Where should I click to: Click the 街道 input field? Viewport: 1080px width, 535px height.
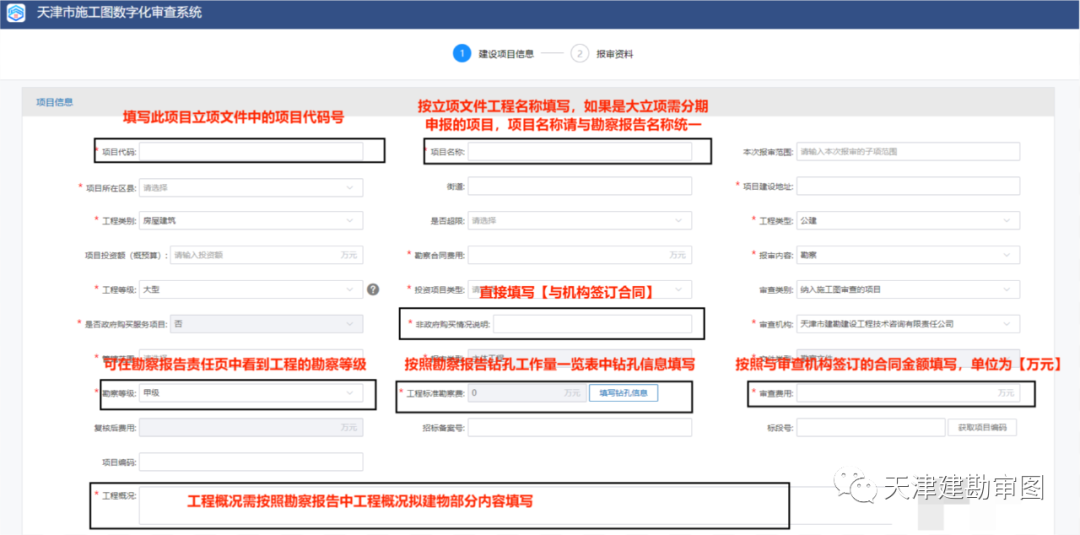[580, 186]
